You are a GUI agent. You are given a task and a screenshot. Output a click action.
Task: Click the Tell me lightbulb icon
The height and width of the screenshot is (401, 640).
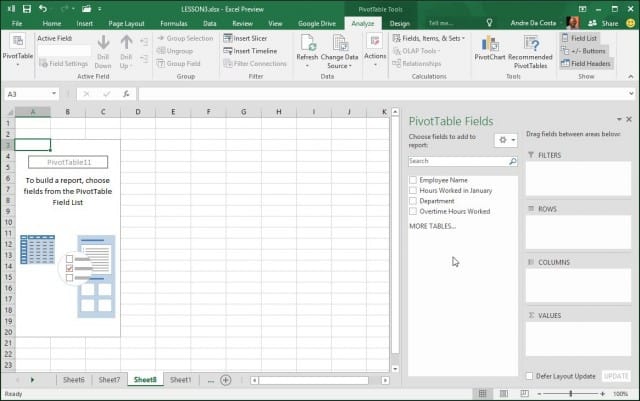click(489, 23)
